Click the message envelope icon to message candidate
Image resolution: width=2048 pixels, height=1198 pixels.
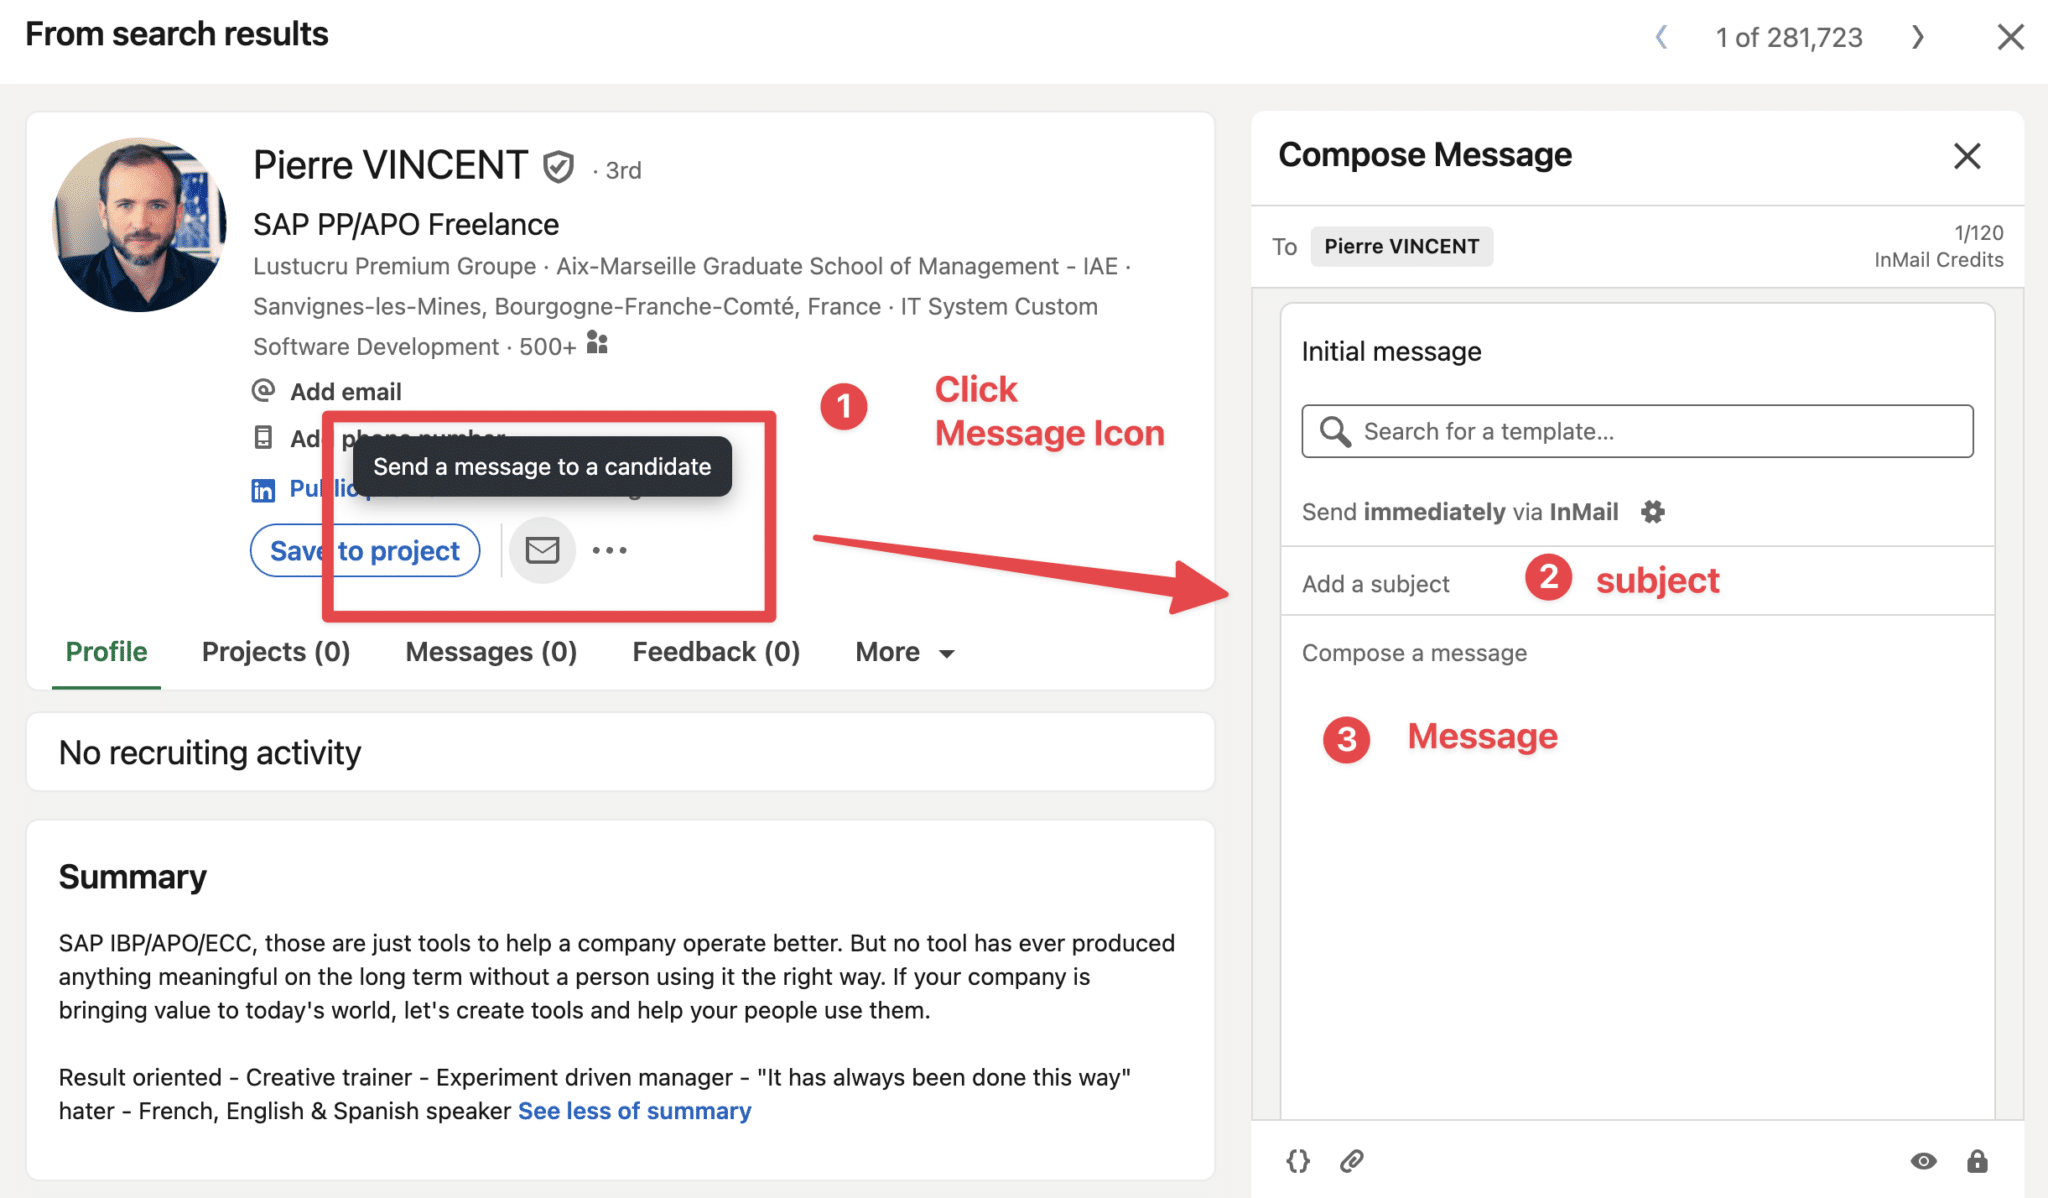542,549
